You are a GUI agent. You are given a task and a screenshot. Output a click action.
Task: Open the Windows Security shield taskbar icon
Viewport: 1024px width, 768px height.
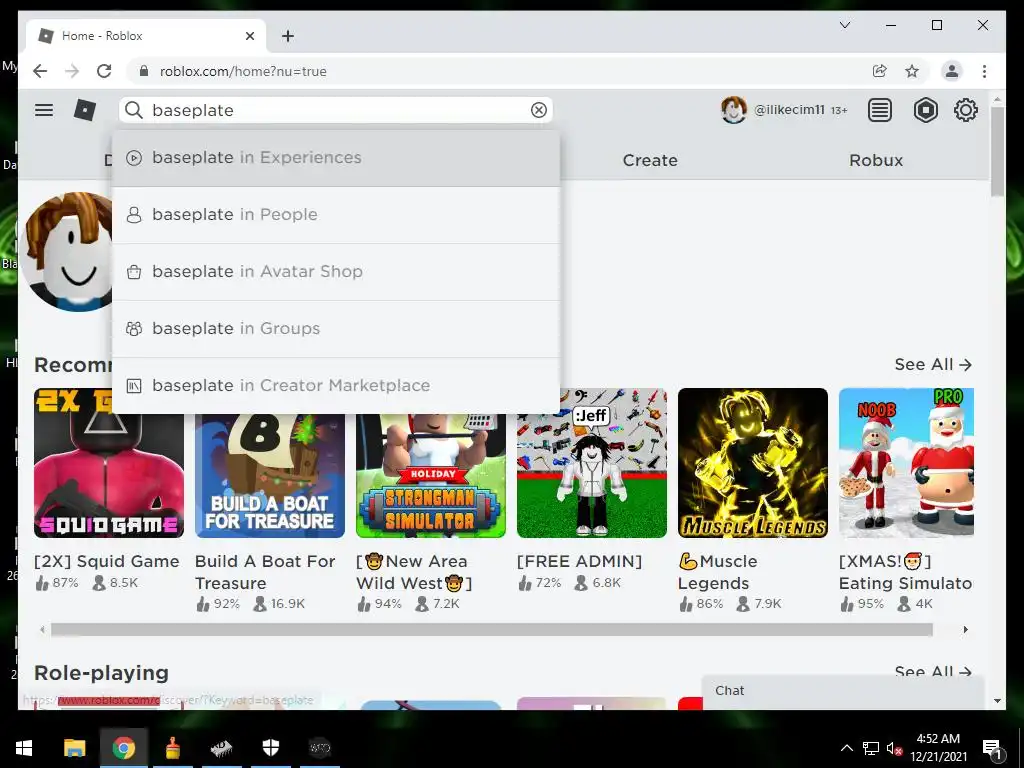point(270,748)
